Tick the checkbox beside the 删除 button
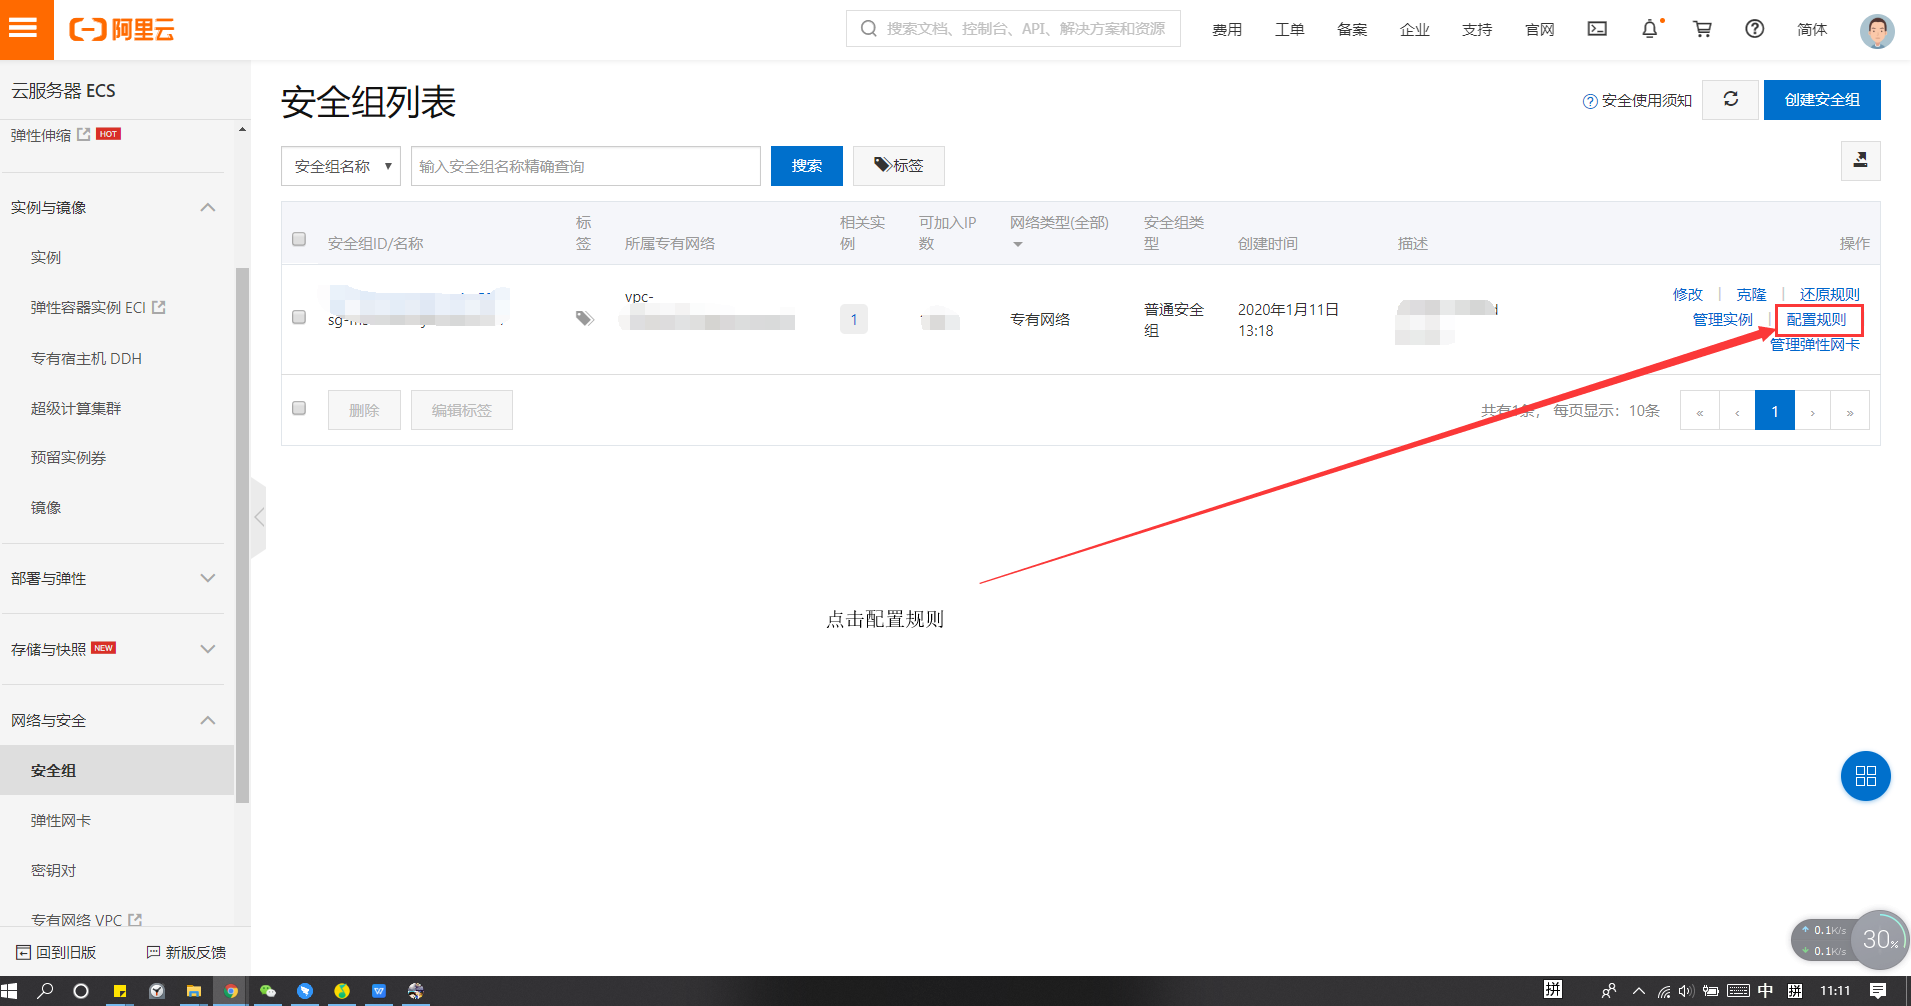Image resolution: width=1911 pixels, height=1006 pixels. coord(298,408)
